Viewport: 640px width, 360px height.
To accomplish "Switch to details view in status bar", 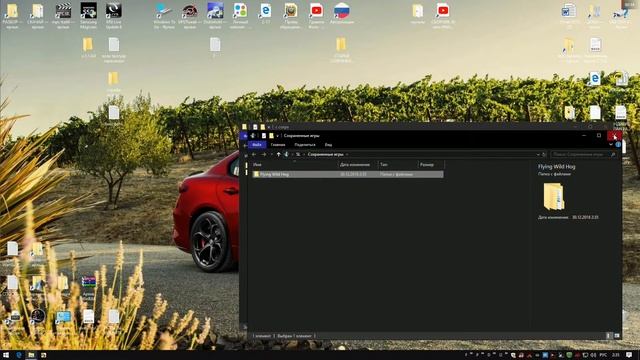I will point(609,336).
